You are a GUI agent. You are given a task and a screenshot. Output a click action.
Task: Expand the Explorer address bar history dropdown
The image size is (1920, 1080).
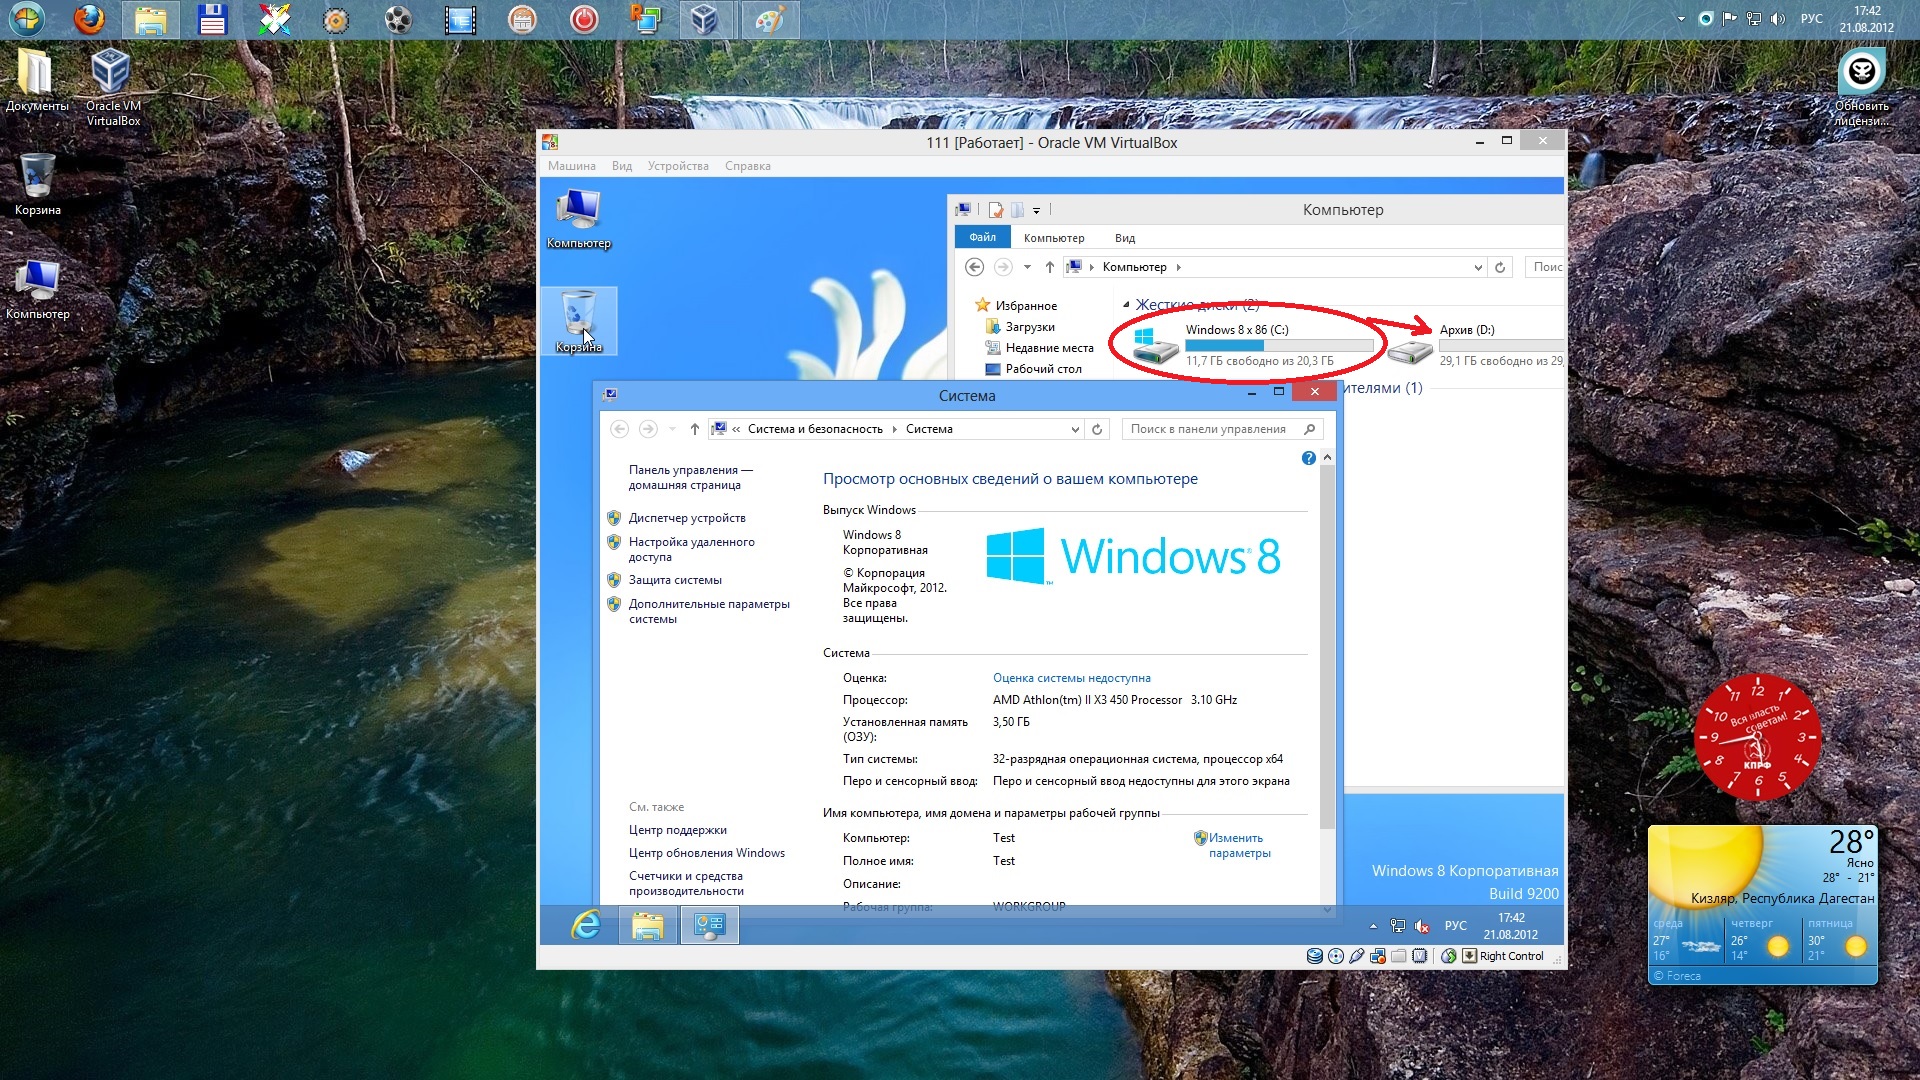pos(1478,267)
